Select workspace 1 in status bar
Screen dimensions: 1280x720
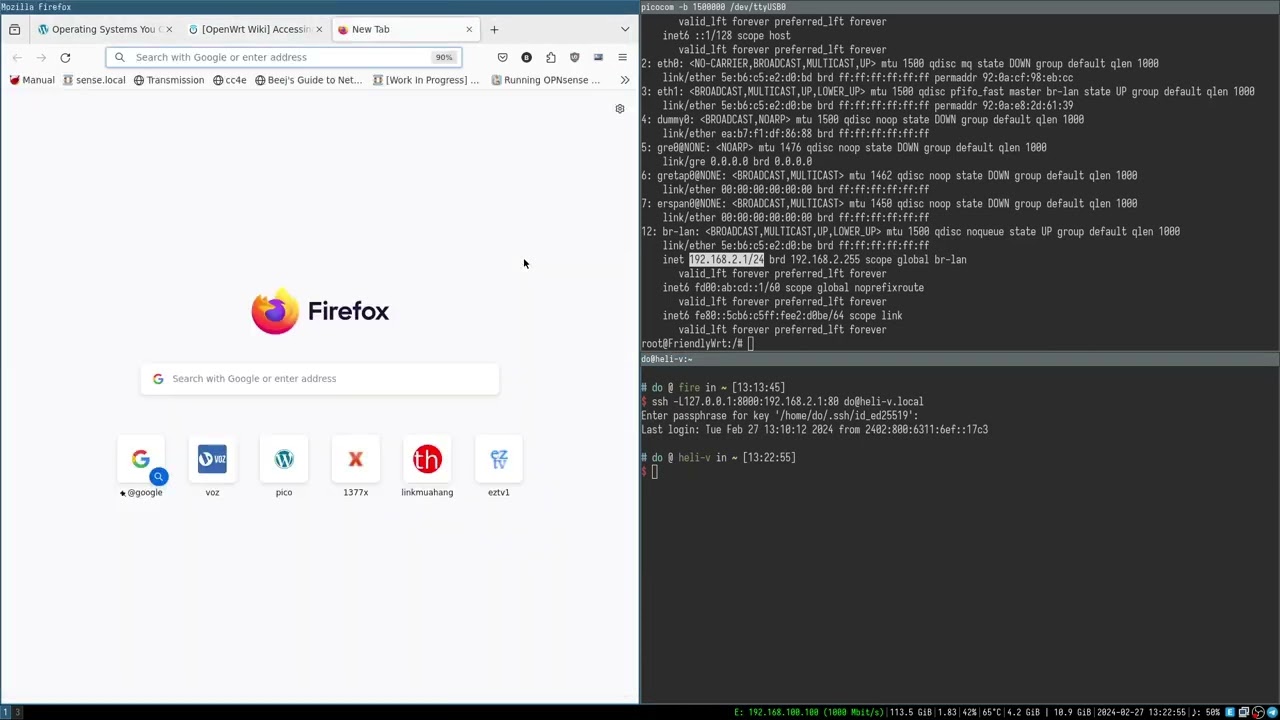[5, 712]
